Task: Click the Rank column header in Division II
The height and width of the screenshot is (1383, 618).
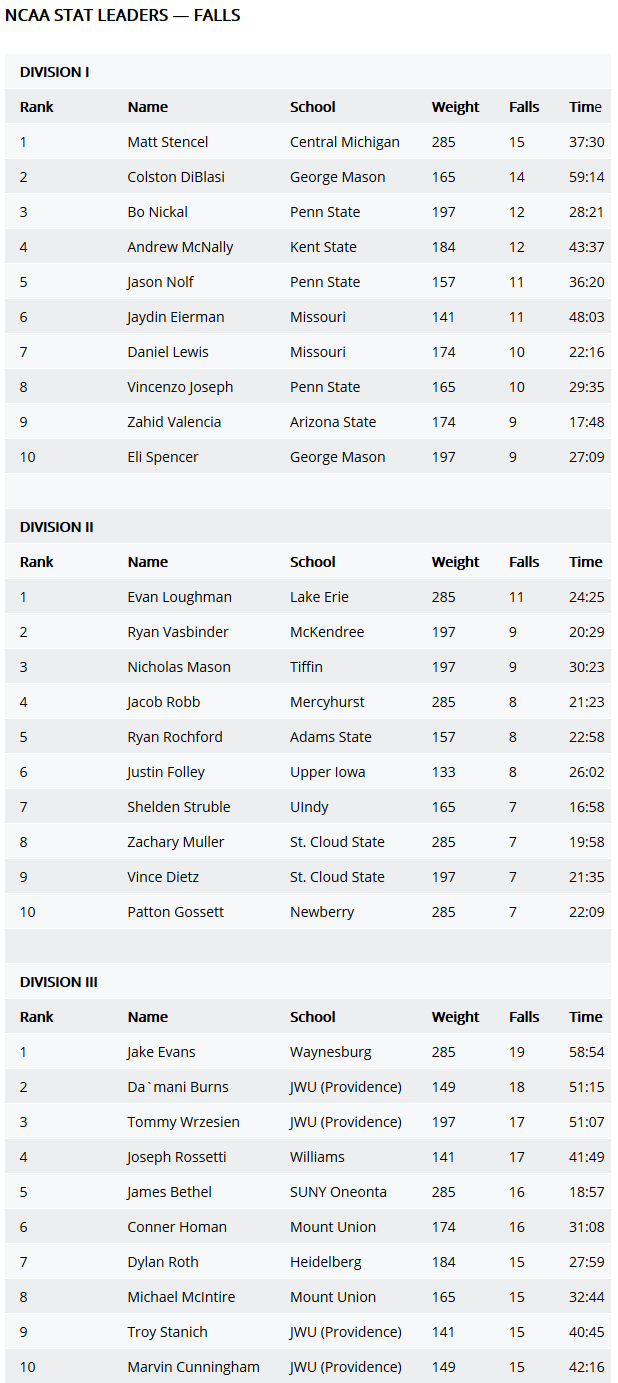Action: point(37,562)
